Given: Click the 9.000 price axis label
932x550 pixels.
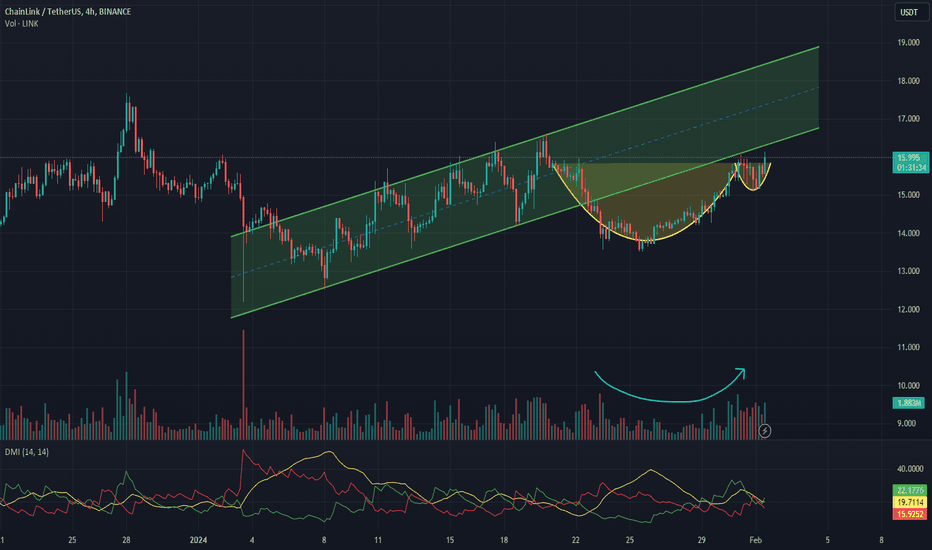Looking at the screenshot, I should [907, 423].
